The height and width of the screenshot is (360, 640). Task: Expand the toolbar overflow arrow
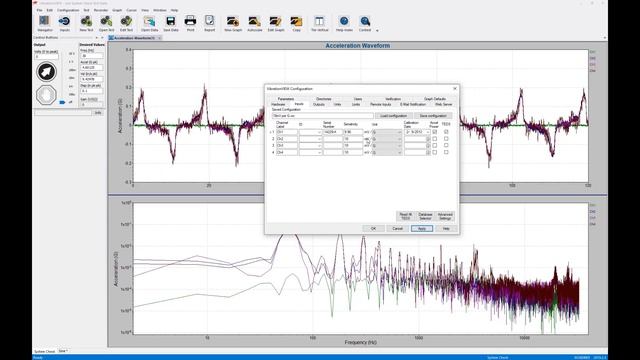click(377, 31)
